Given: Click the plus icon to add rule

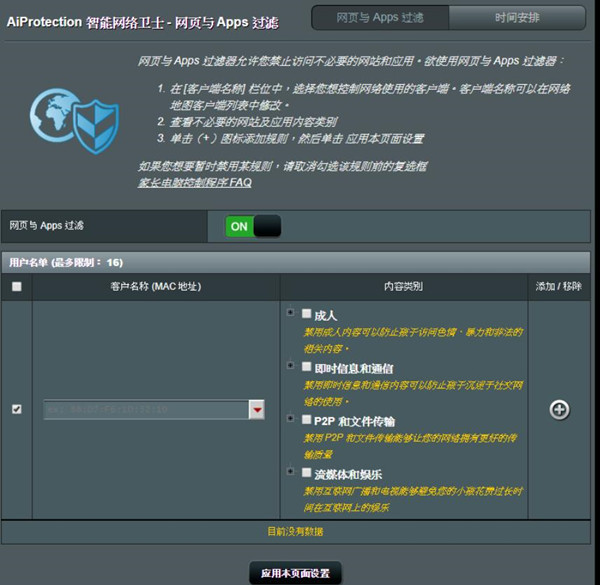Looking at the screenshot, I should [x=559, y=409].
